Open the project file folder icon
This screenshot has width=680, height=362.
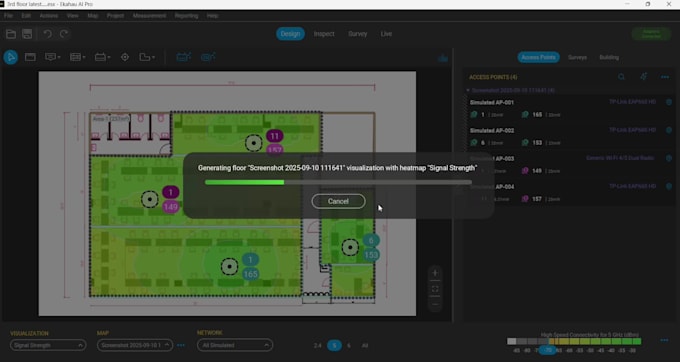click(x=11, y=34)
